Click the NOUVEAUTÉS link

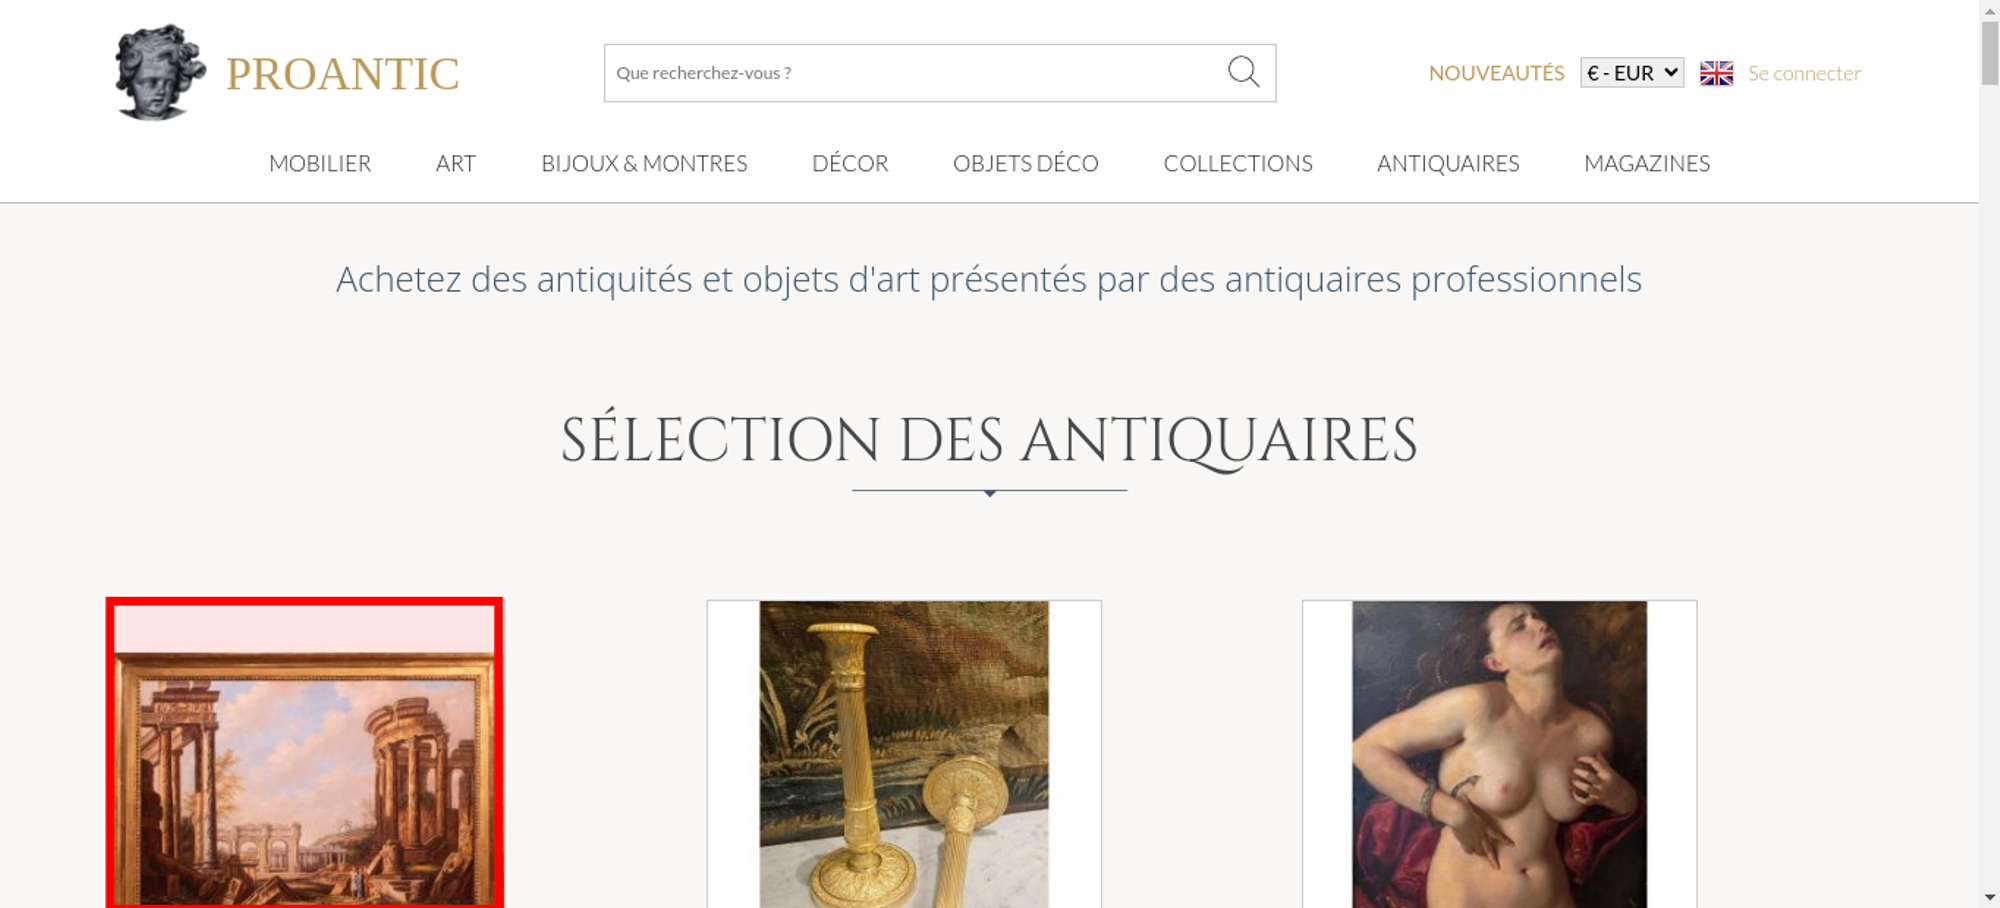[x=1496, y=73]
